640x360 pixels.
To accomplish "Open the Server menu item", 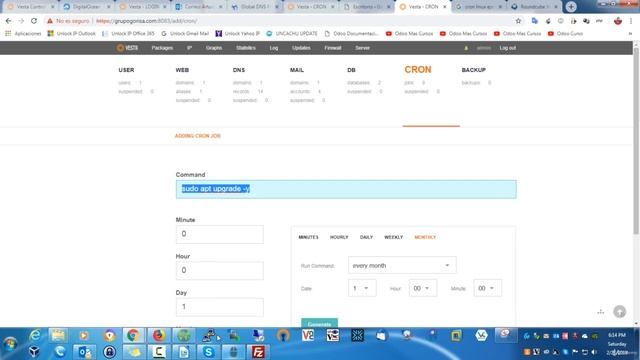I will (362, 48).
